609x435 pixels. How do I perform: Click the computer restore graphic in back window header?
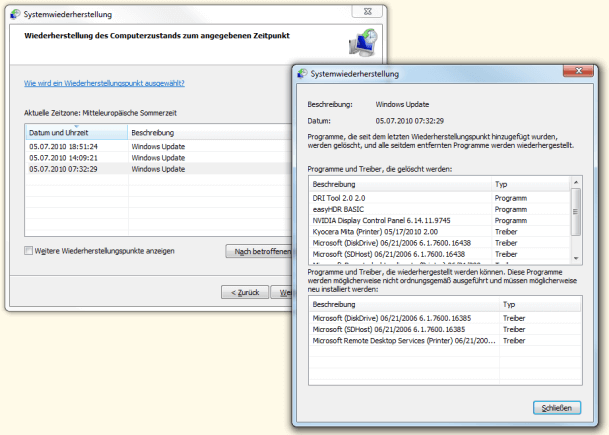pos(363,42)
